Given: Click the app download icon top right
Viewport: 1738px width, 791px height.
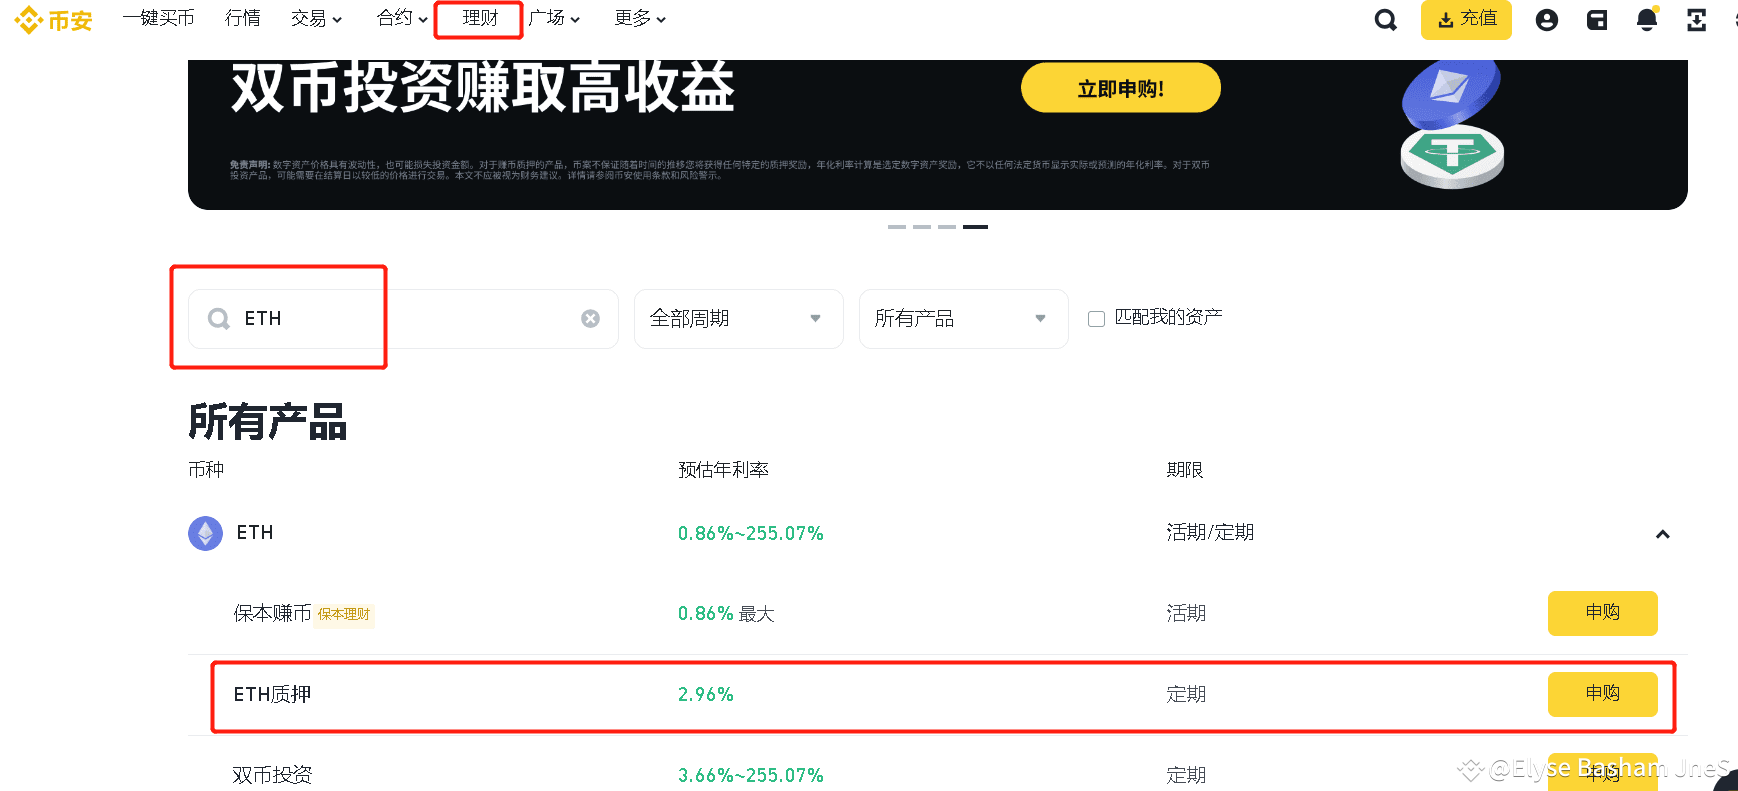Looking at the screenshot, I should tap(1697, 19).
